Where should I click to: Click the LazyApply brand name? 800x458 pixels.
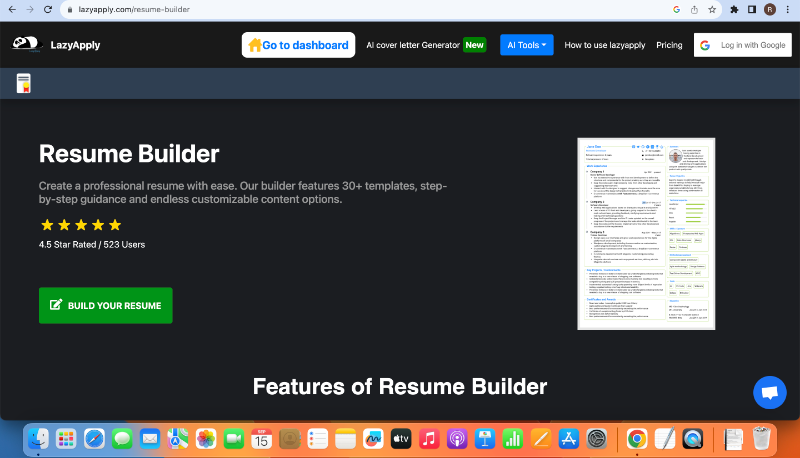coord(75,45)
